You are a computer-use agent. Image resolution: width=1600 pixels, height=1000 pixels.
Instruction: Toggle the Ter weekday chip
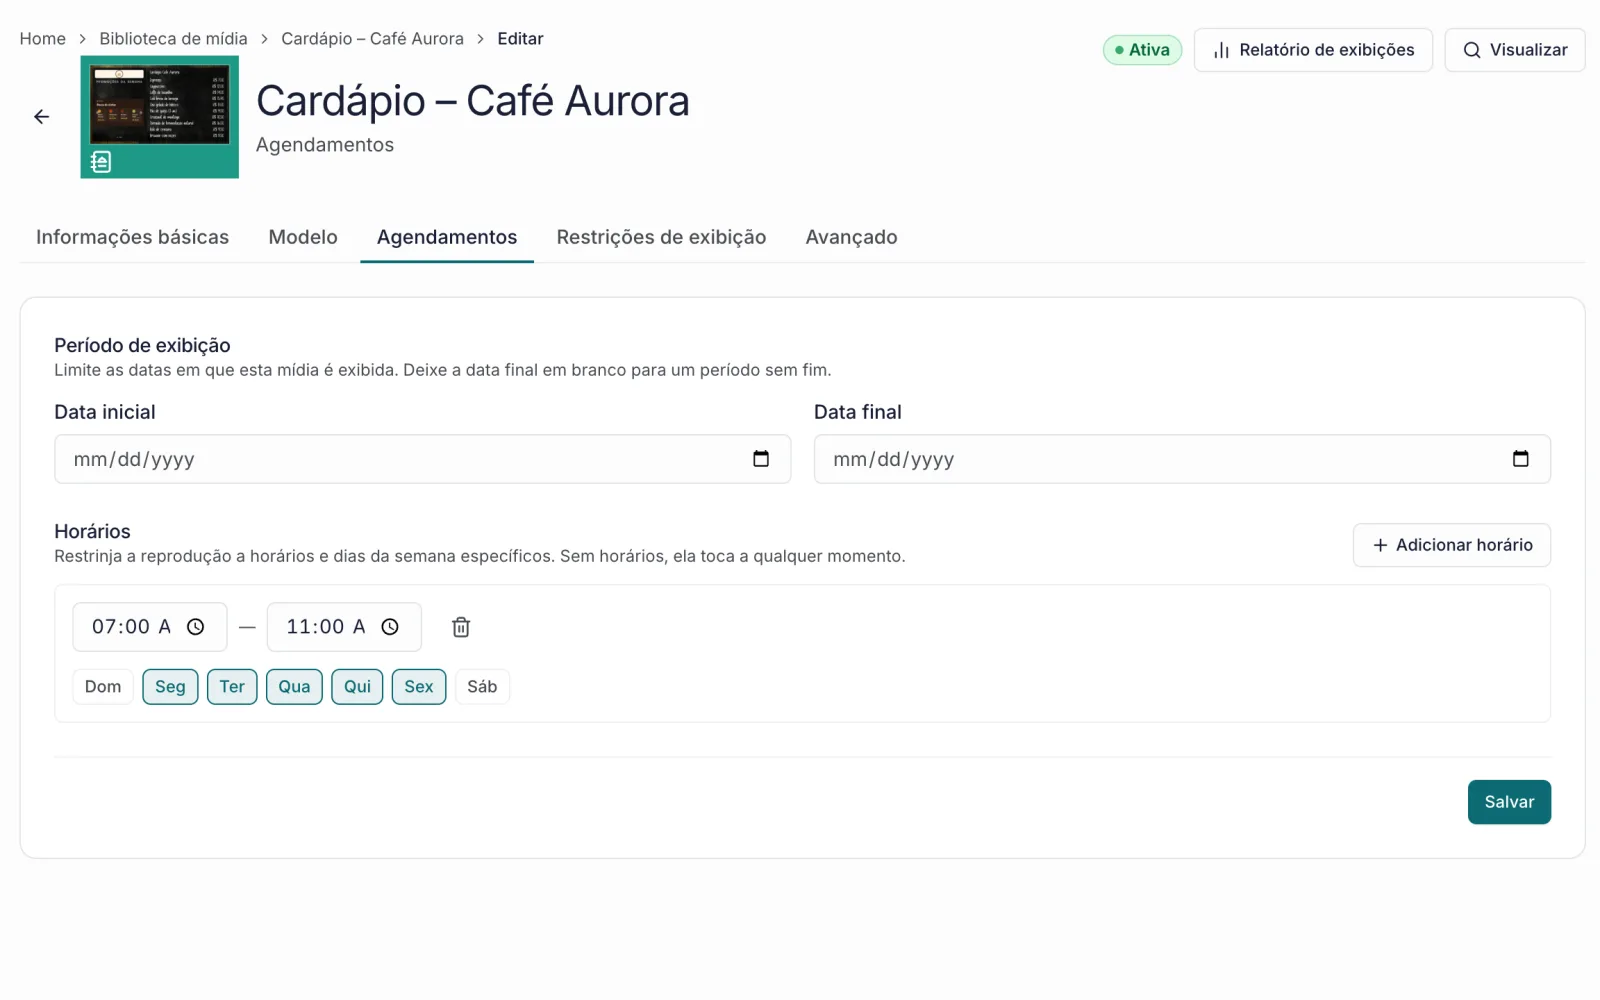232,687
